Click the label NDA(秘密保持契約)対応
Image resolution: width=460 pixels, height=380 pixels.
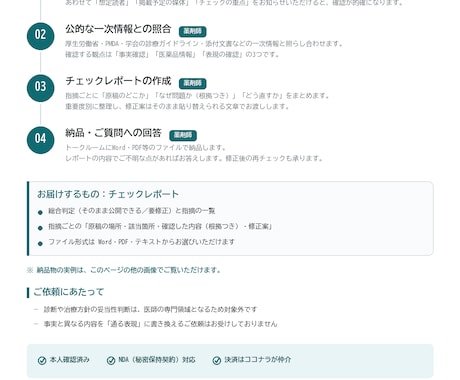coord(157,360)
